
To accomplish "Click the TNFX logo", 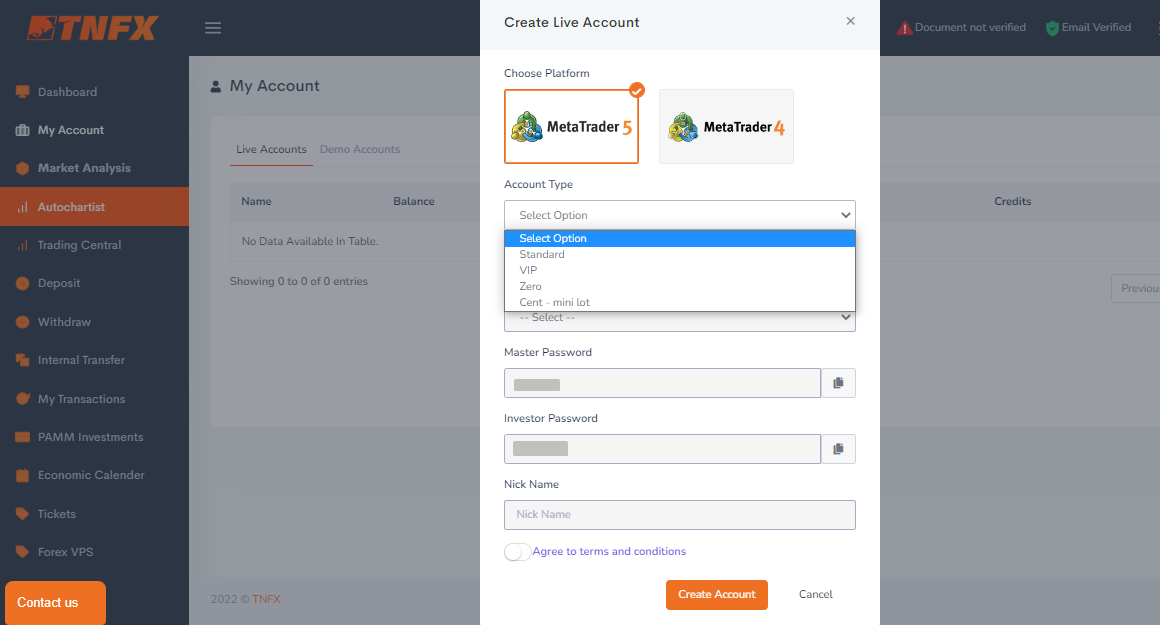I will pyautogui.click(x=92, y=28).
